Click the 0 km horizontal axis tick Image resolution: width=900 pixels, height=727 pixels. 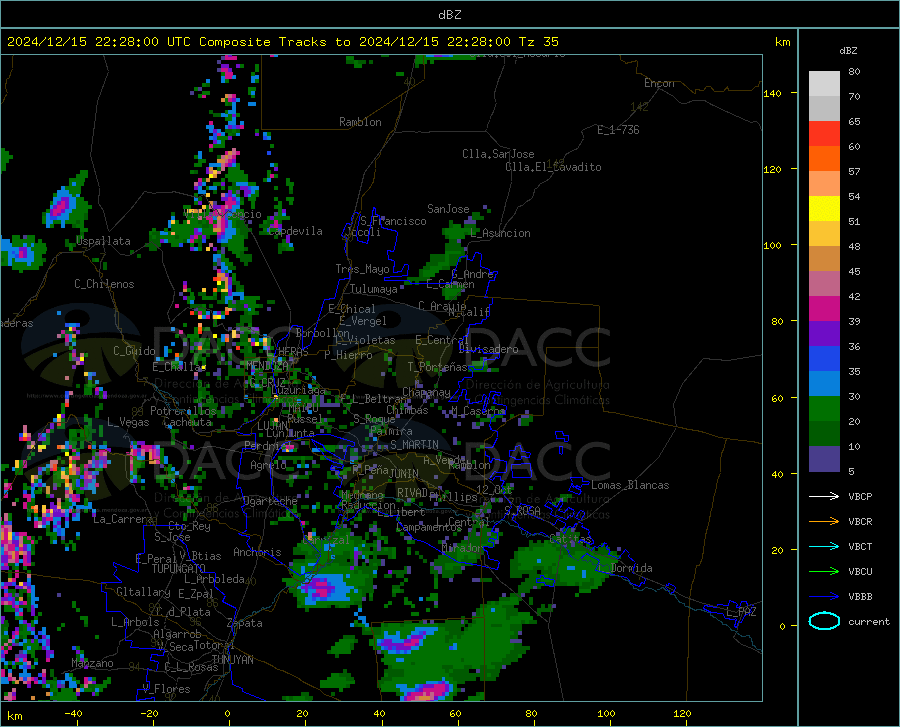228,714
